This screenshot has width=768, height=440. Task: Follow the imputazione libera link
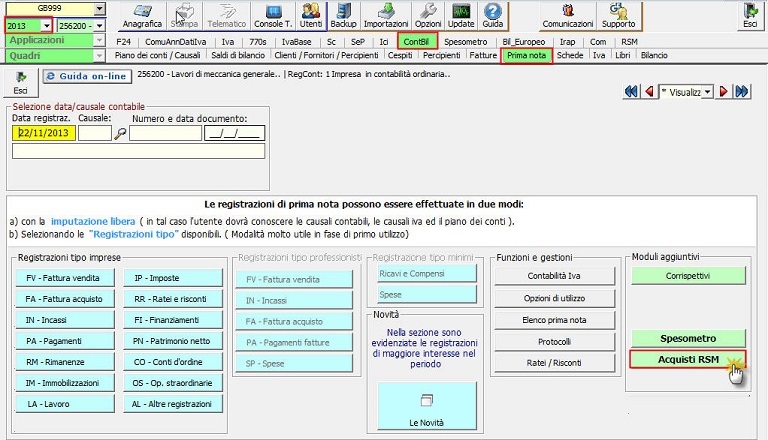[93, 221]
